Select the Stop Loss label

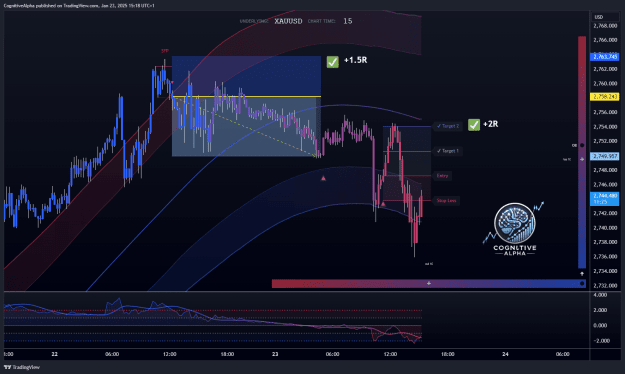[x=446, y=201]
